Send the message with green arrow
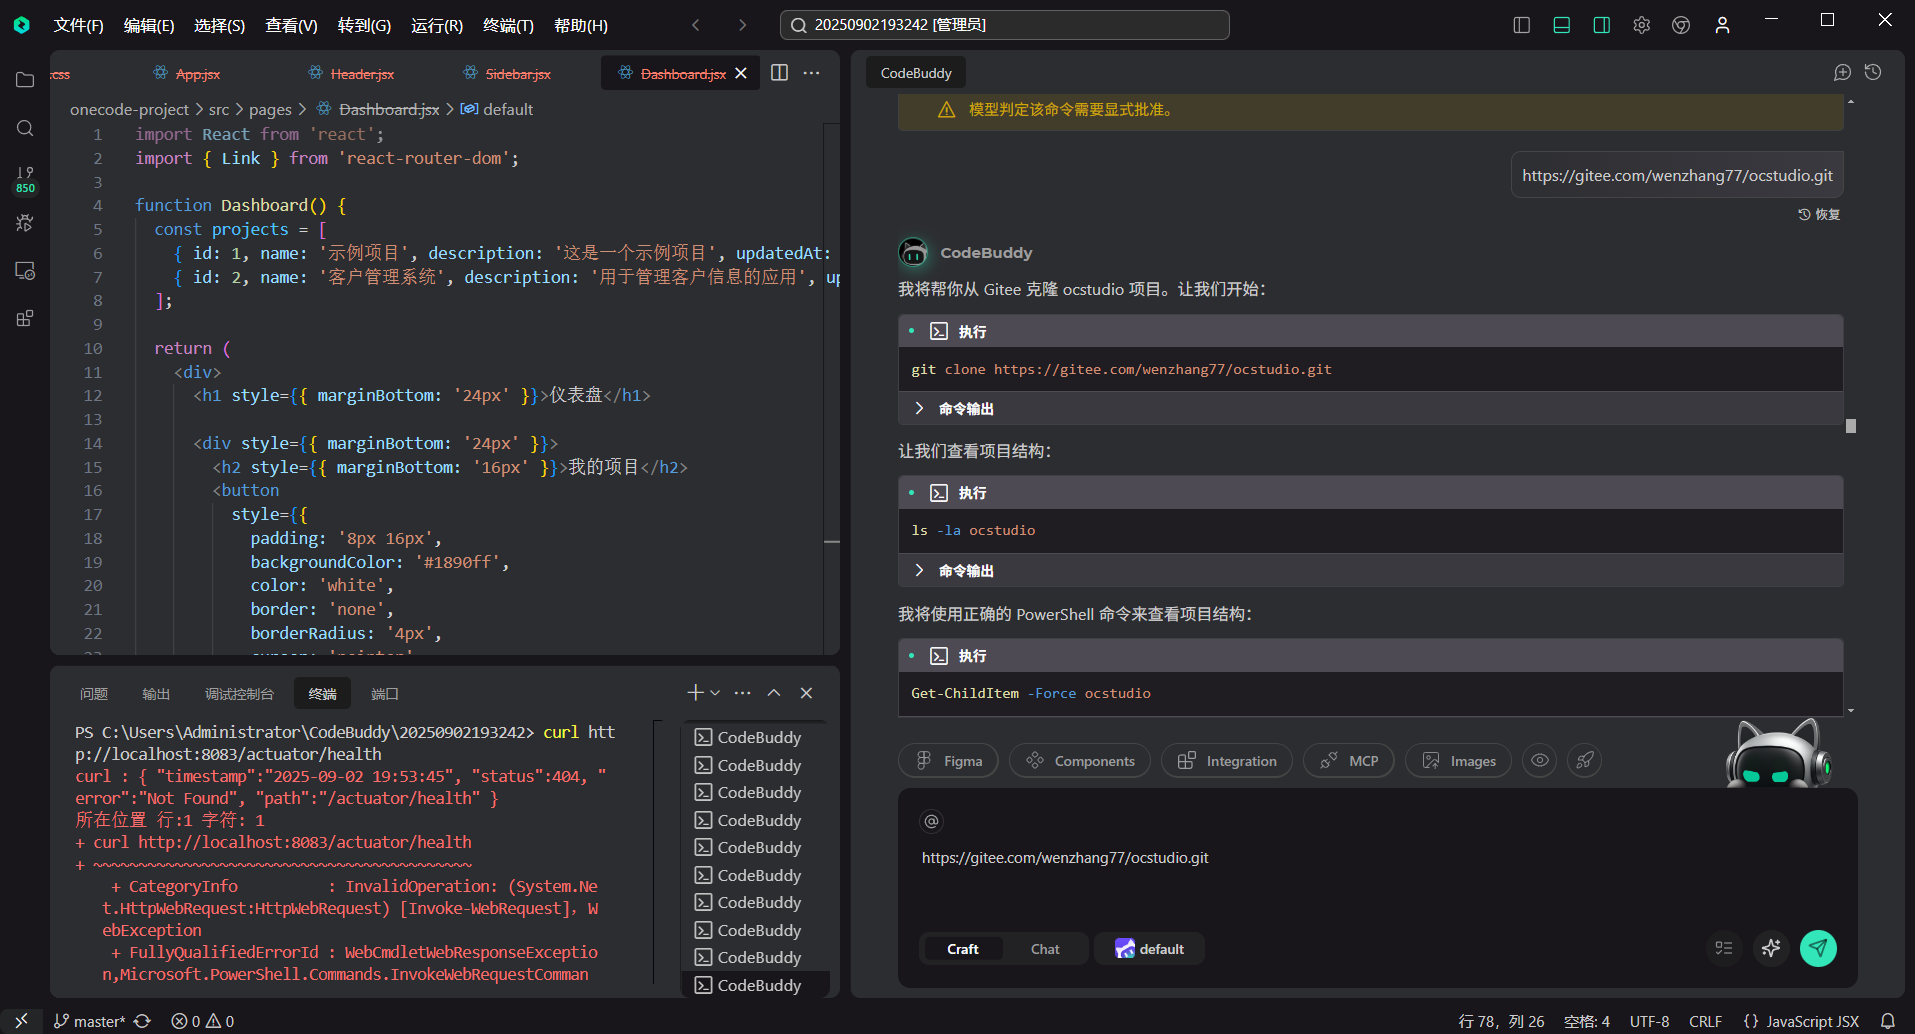 (x=1818, y=948)
